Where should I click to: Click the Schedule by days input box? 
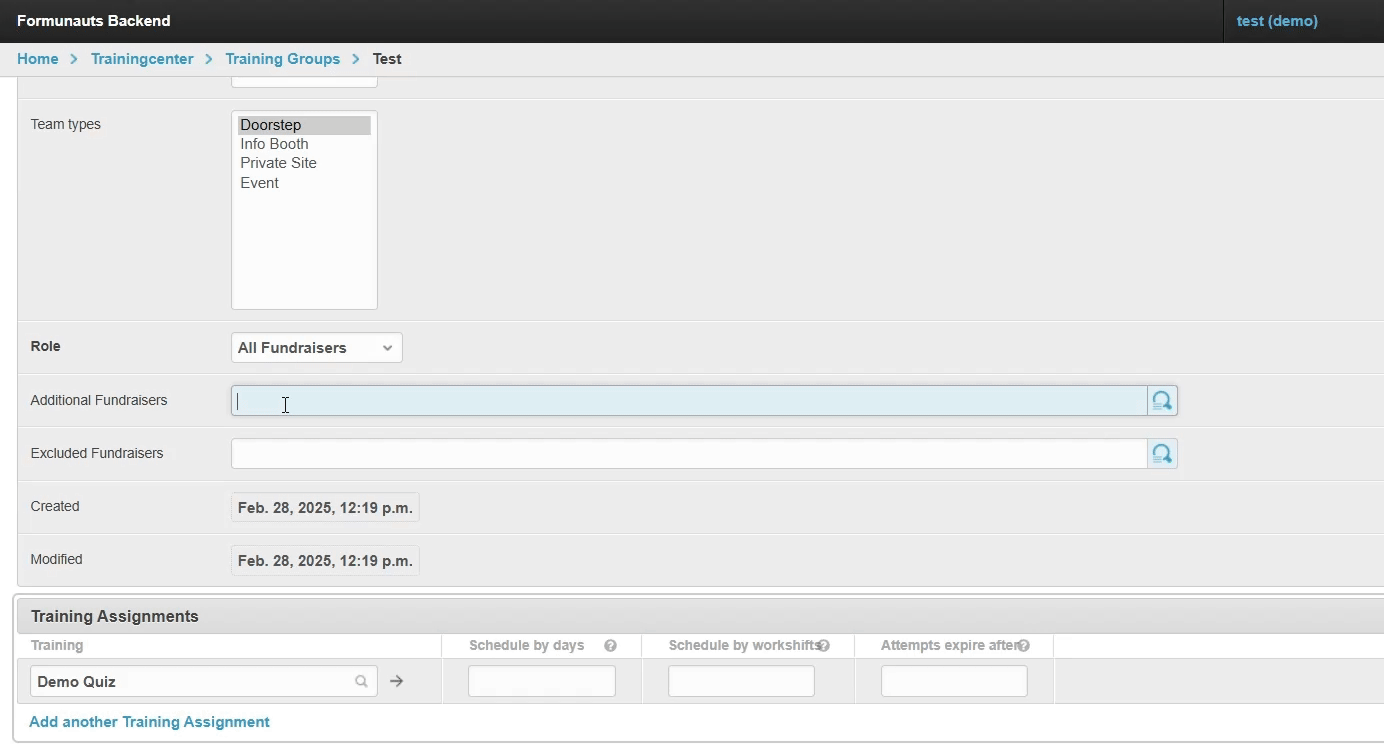click(x=541, y=682)
